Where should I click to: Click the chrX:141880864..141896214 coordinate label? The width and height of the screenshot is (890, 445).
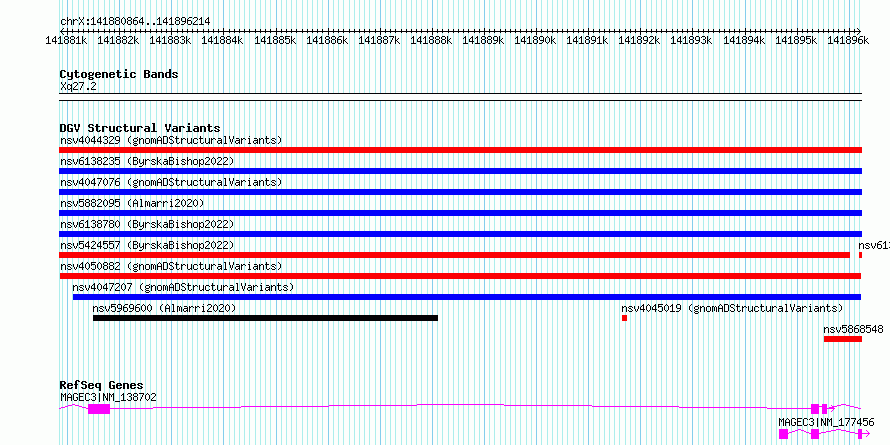[x=135, y=21]
